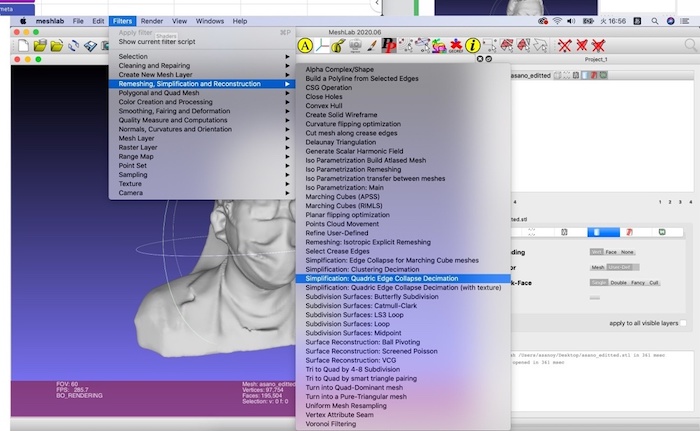Click the Wi-Fi status icon in menu bar
700x431 pixels.
(x=557, y=21)
